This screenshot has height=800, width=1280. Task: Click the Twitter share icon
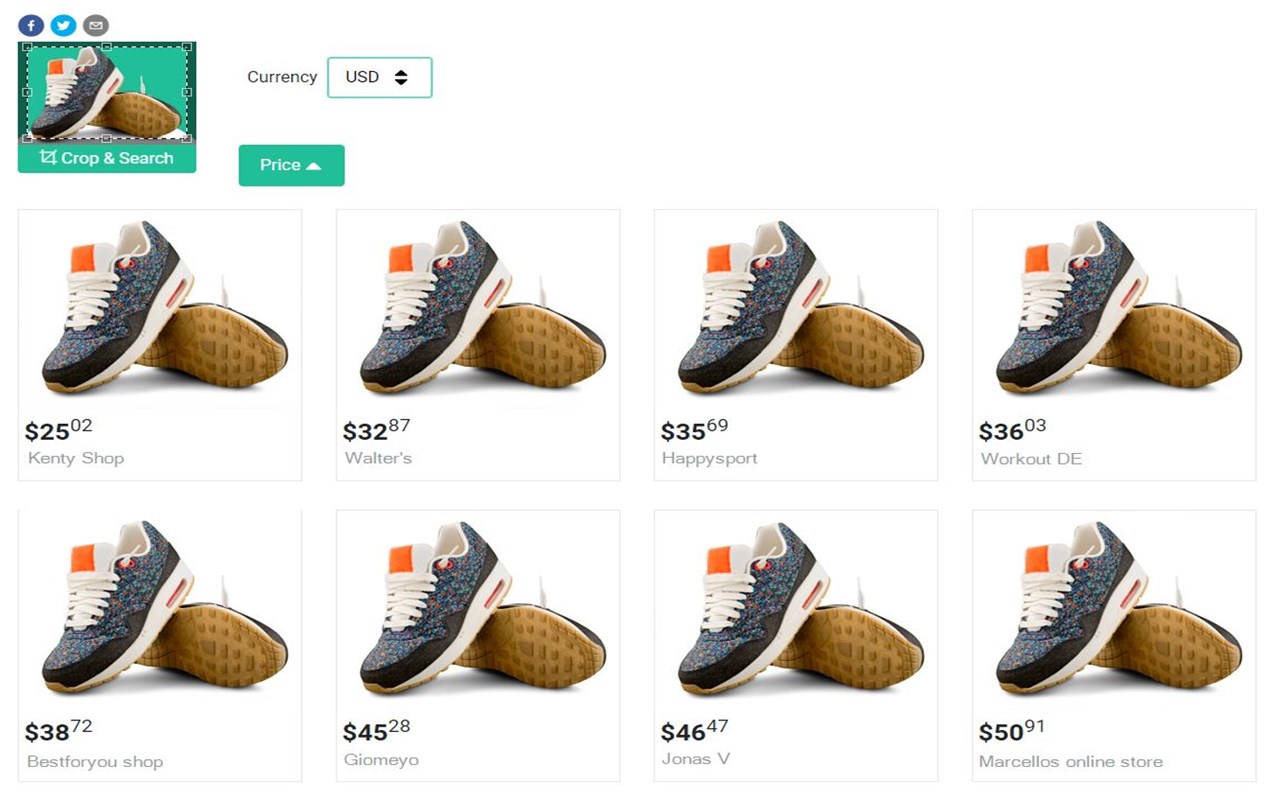[x=63, y=25]
